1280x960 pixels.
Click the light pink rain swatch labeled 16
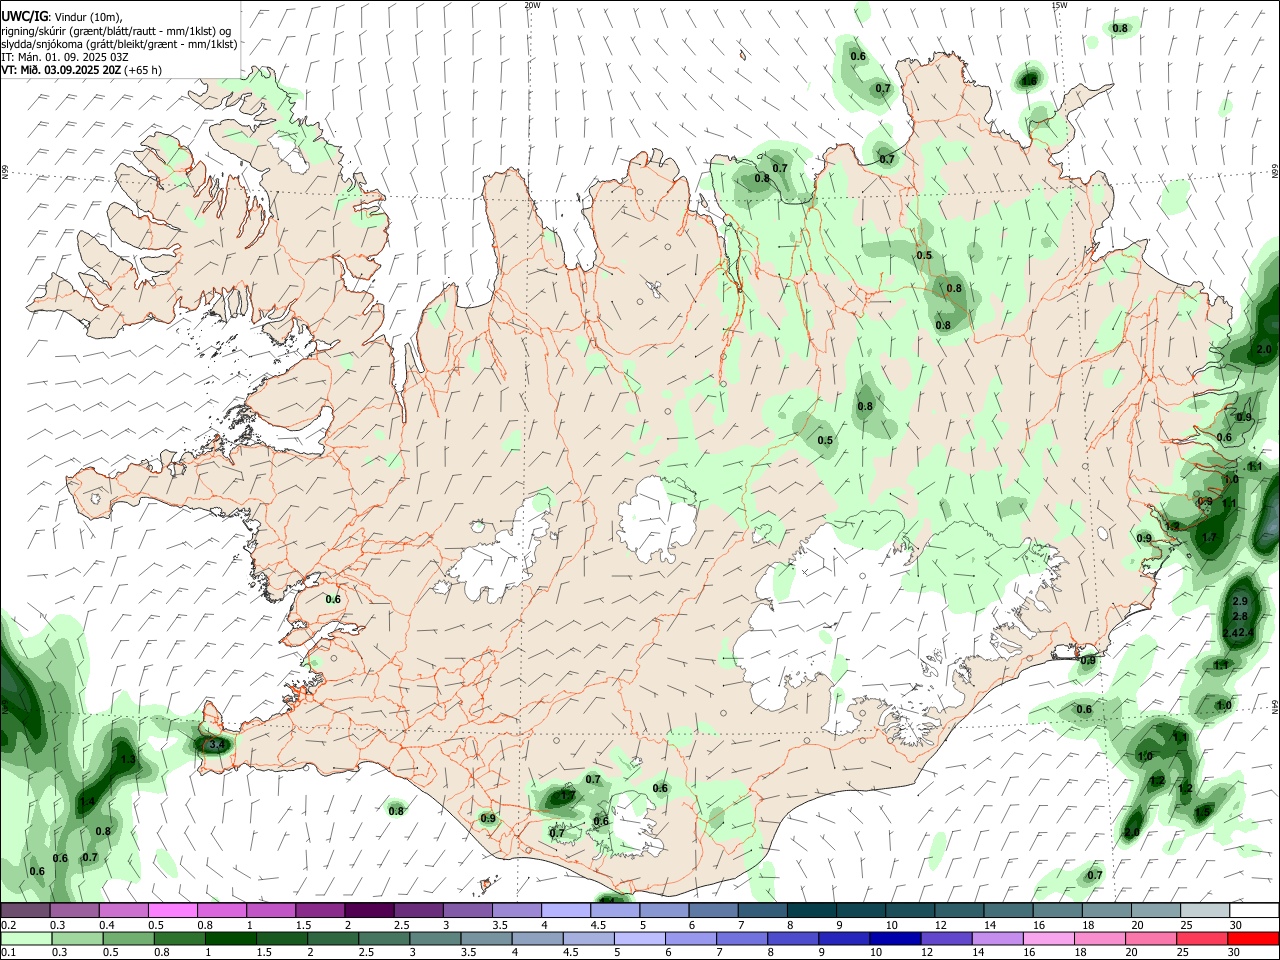click(1047, 938)
